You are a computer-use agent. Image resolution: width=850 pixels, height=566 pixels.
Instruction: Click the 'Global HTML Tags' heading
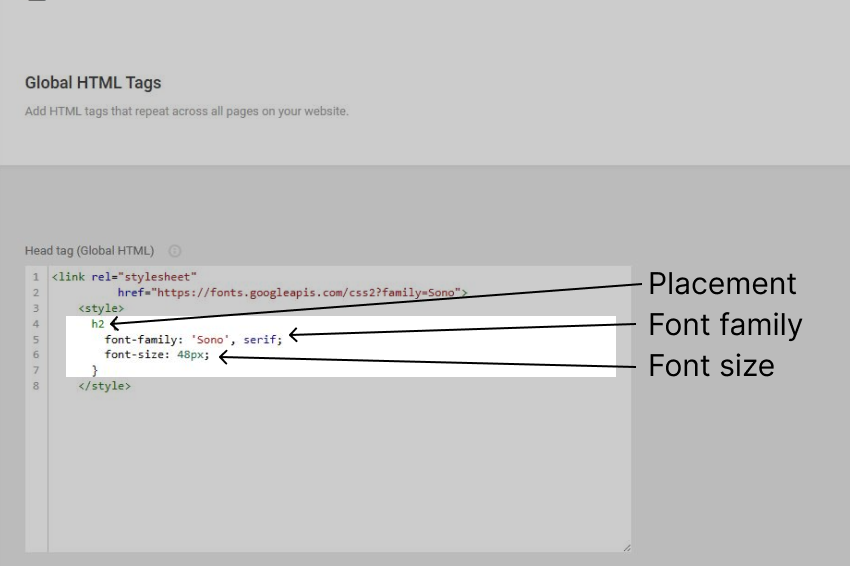pyautogui.click(x=93, y=82)
